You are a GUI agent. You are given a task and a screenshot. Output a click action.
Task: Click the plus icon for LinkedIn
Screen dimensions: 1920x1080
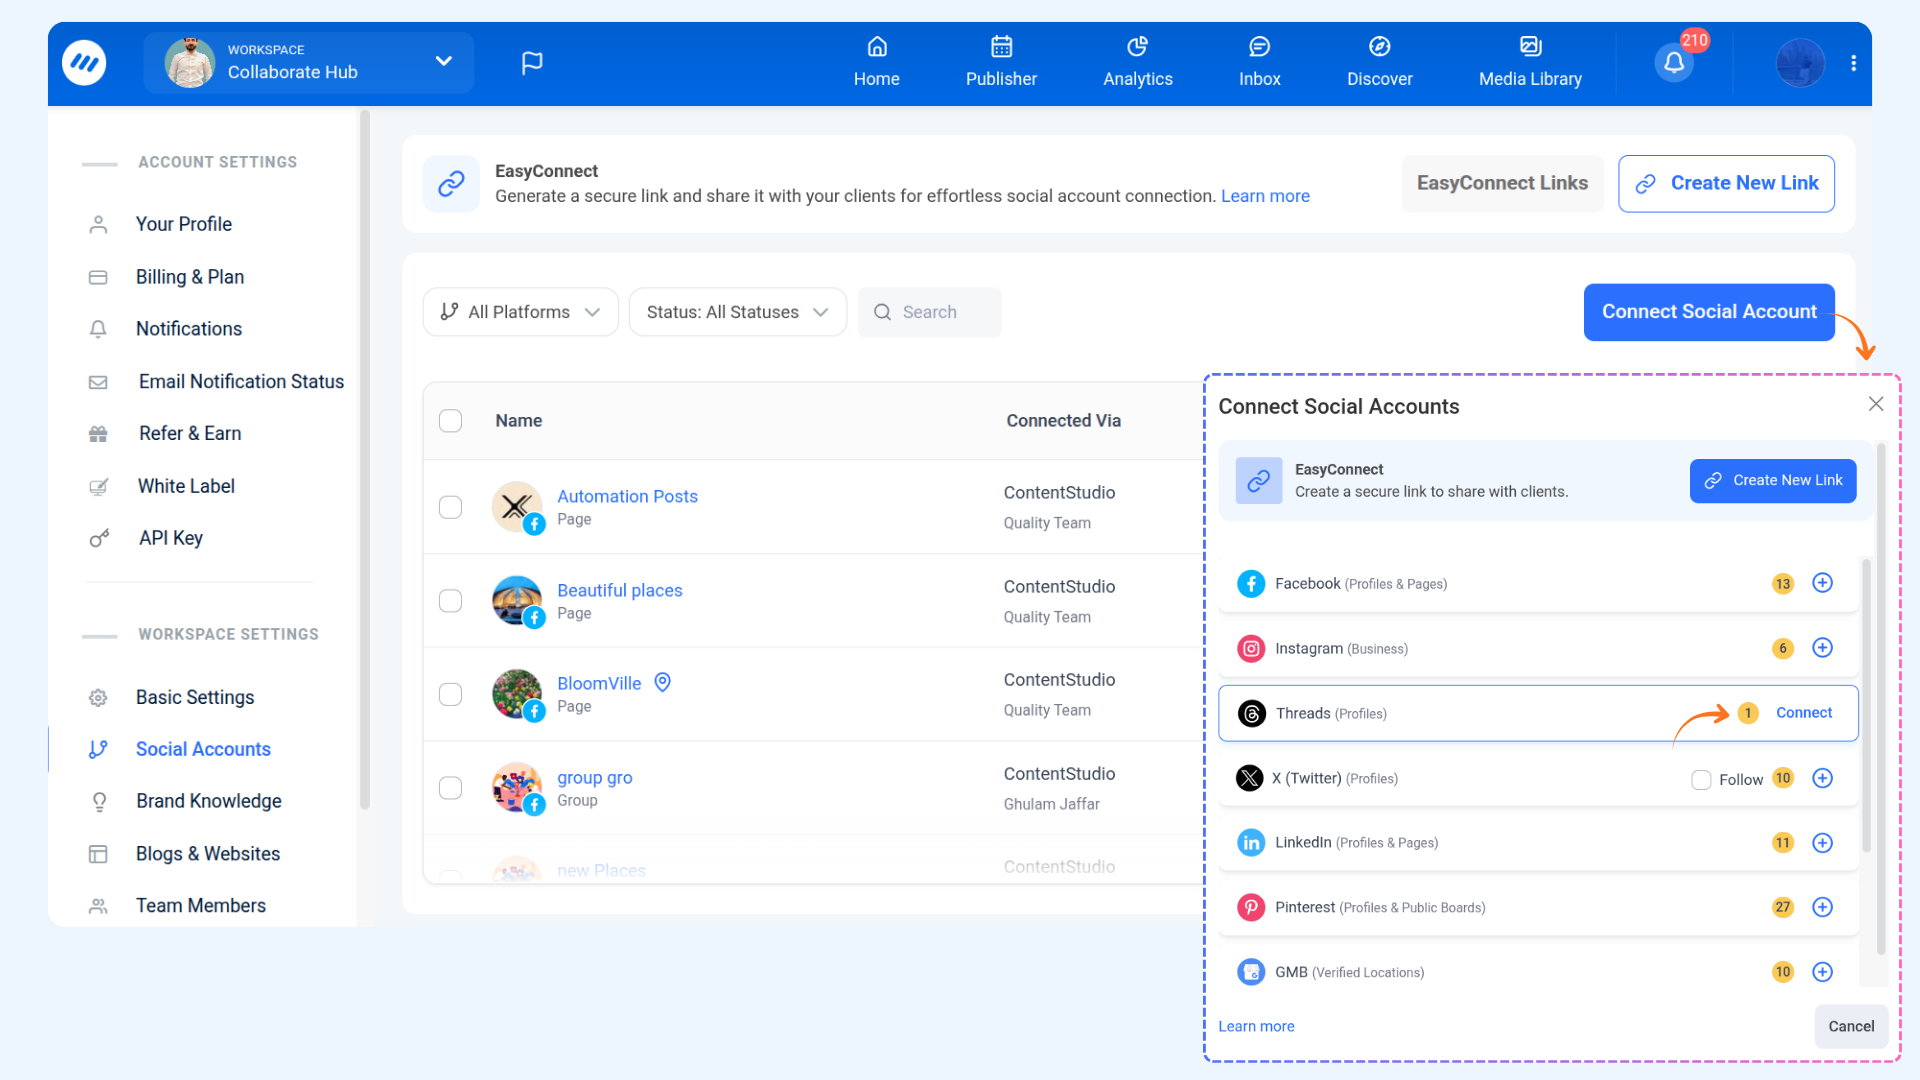(1822, 843)
